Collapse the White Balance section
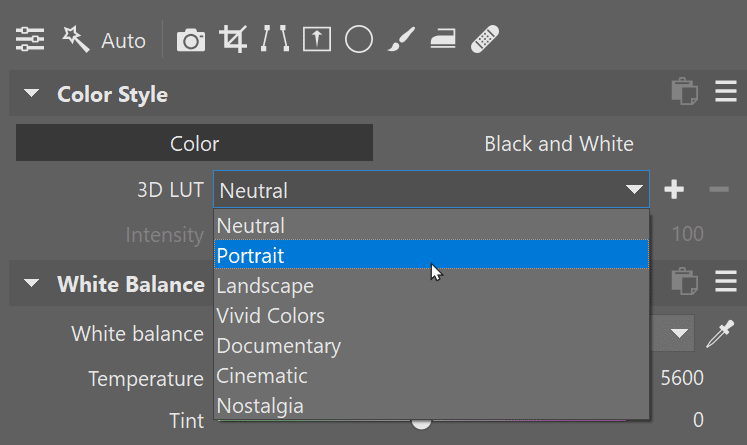Screen dimensions: 747x445 (x=31, y=283)
